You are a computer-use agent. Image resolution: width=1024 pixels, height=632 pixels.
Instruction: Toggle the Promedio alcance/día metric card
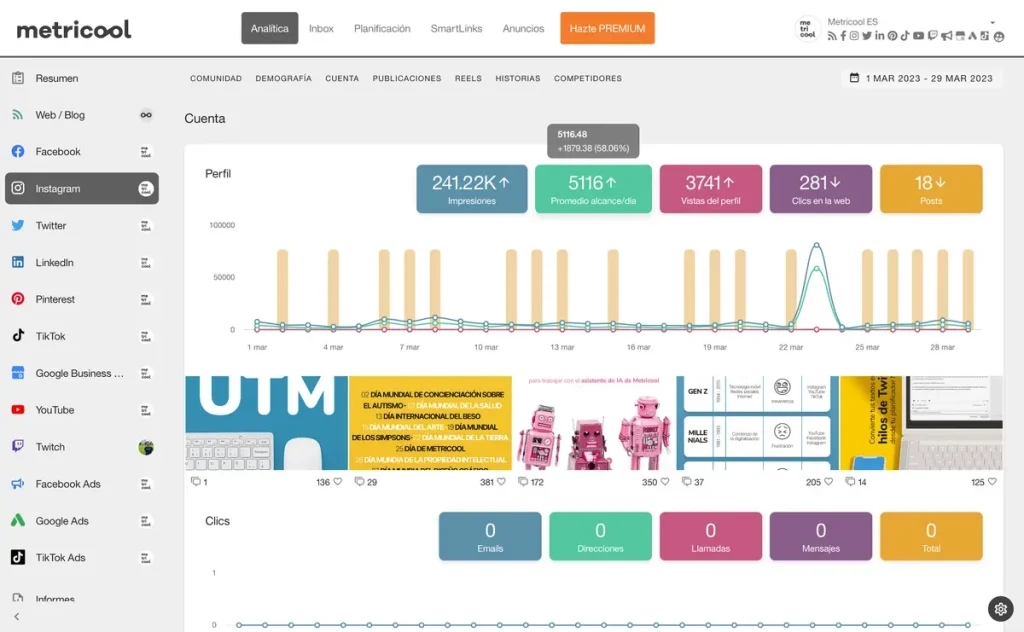[x=593, y=189]
